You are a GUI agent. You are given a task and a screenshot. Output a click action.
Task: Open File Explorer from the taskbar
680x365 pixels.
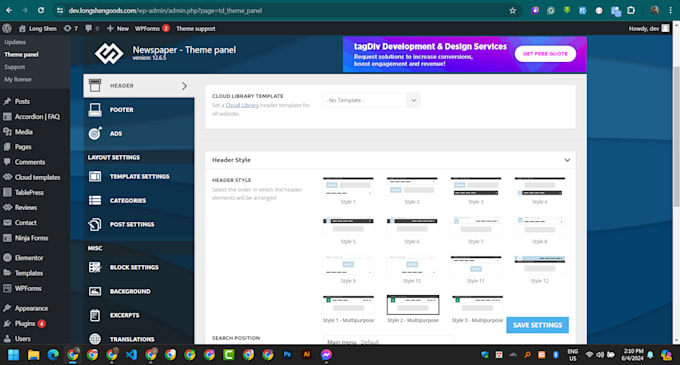click(x=33, y=355)
